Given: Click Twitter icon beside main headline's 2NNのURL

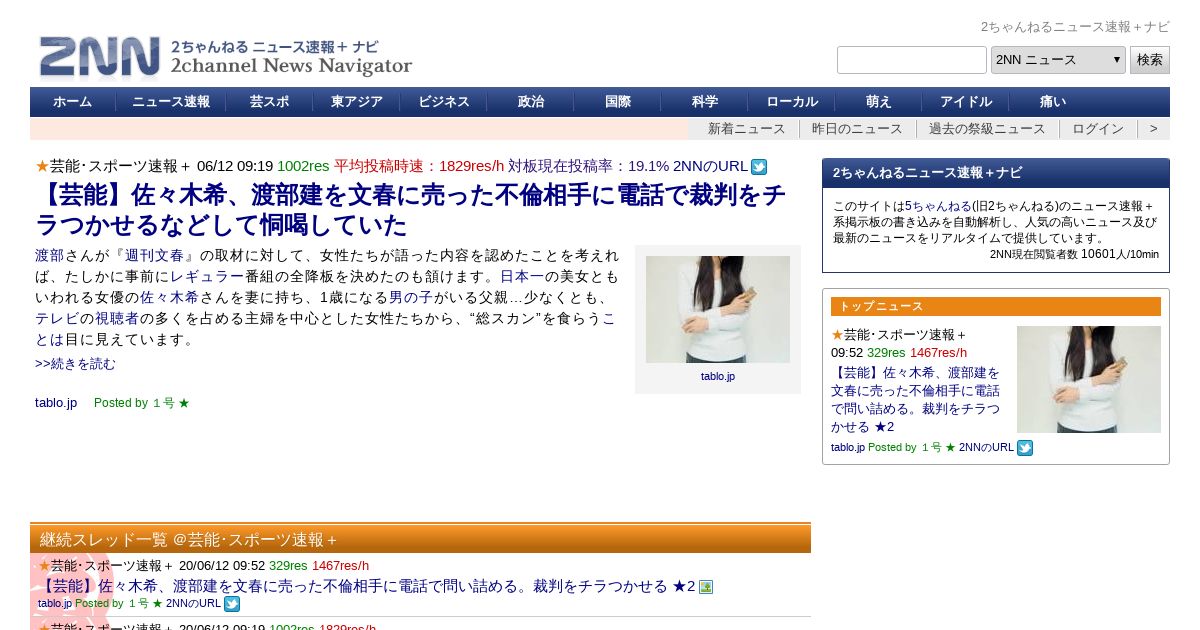Looking at the screenshot, I should click(759, 167).
